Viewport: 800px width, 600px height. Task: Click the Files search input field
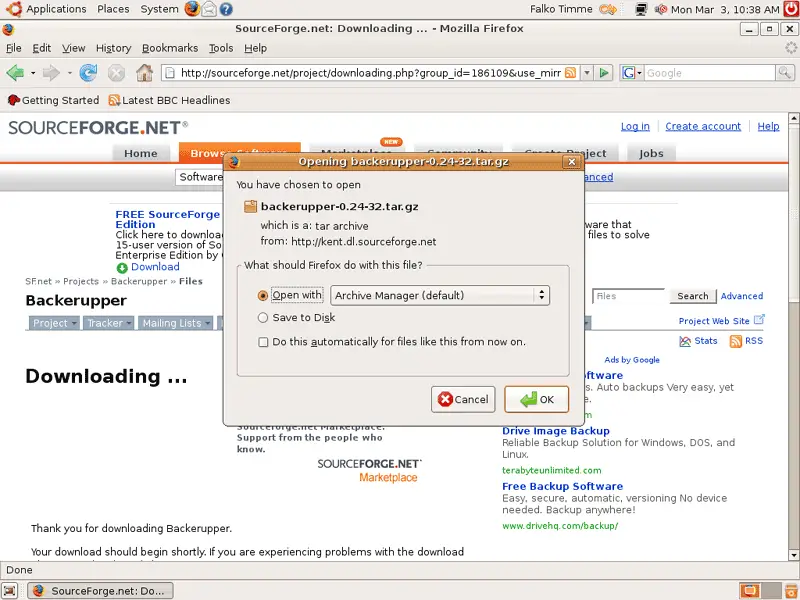[x=629, y=296]
